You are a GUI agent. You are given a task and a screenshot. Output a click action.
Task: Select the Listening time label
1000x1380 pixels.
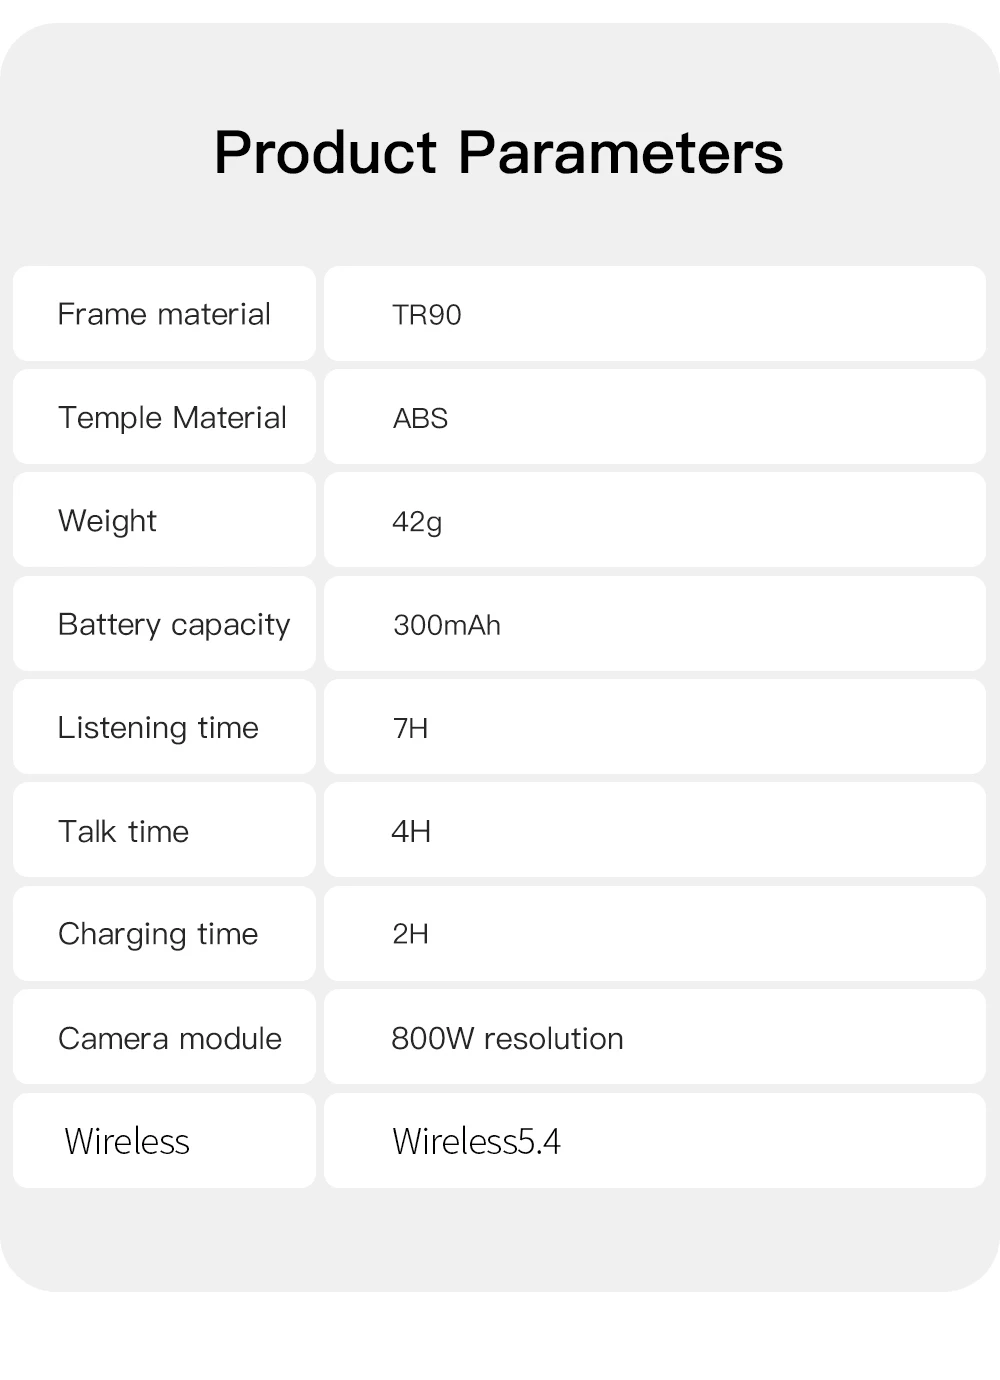point(158,728)
